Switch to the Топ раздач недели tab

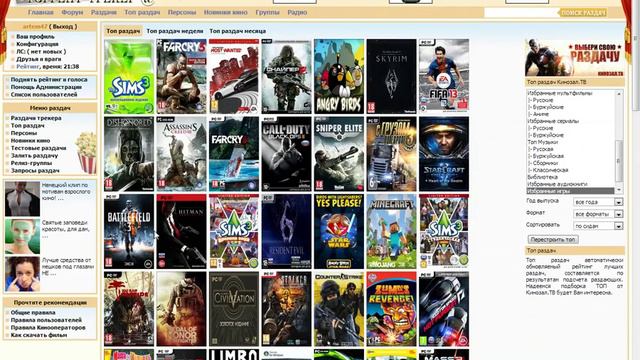[175, 31]
